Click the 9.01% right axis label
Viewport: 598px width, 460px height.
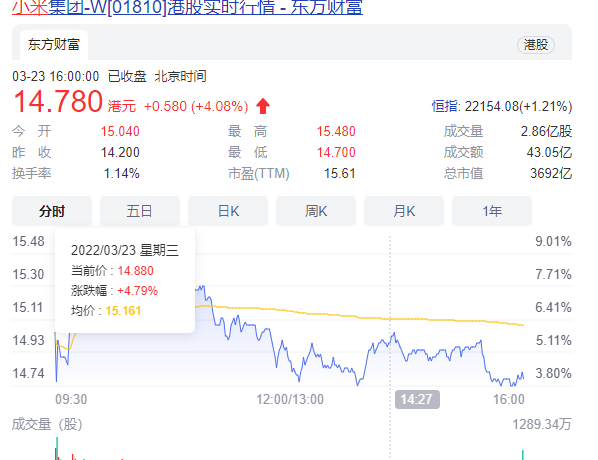(x=553, y=241)
